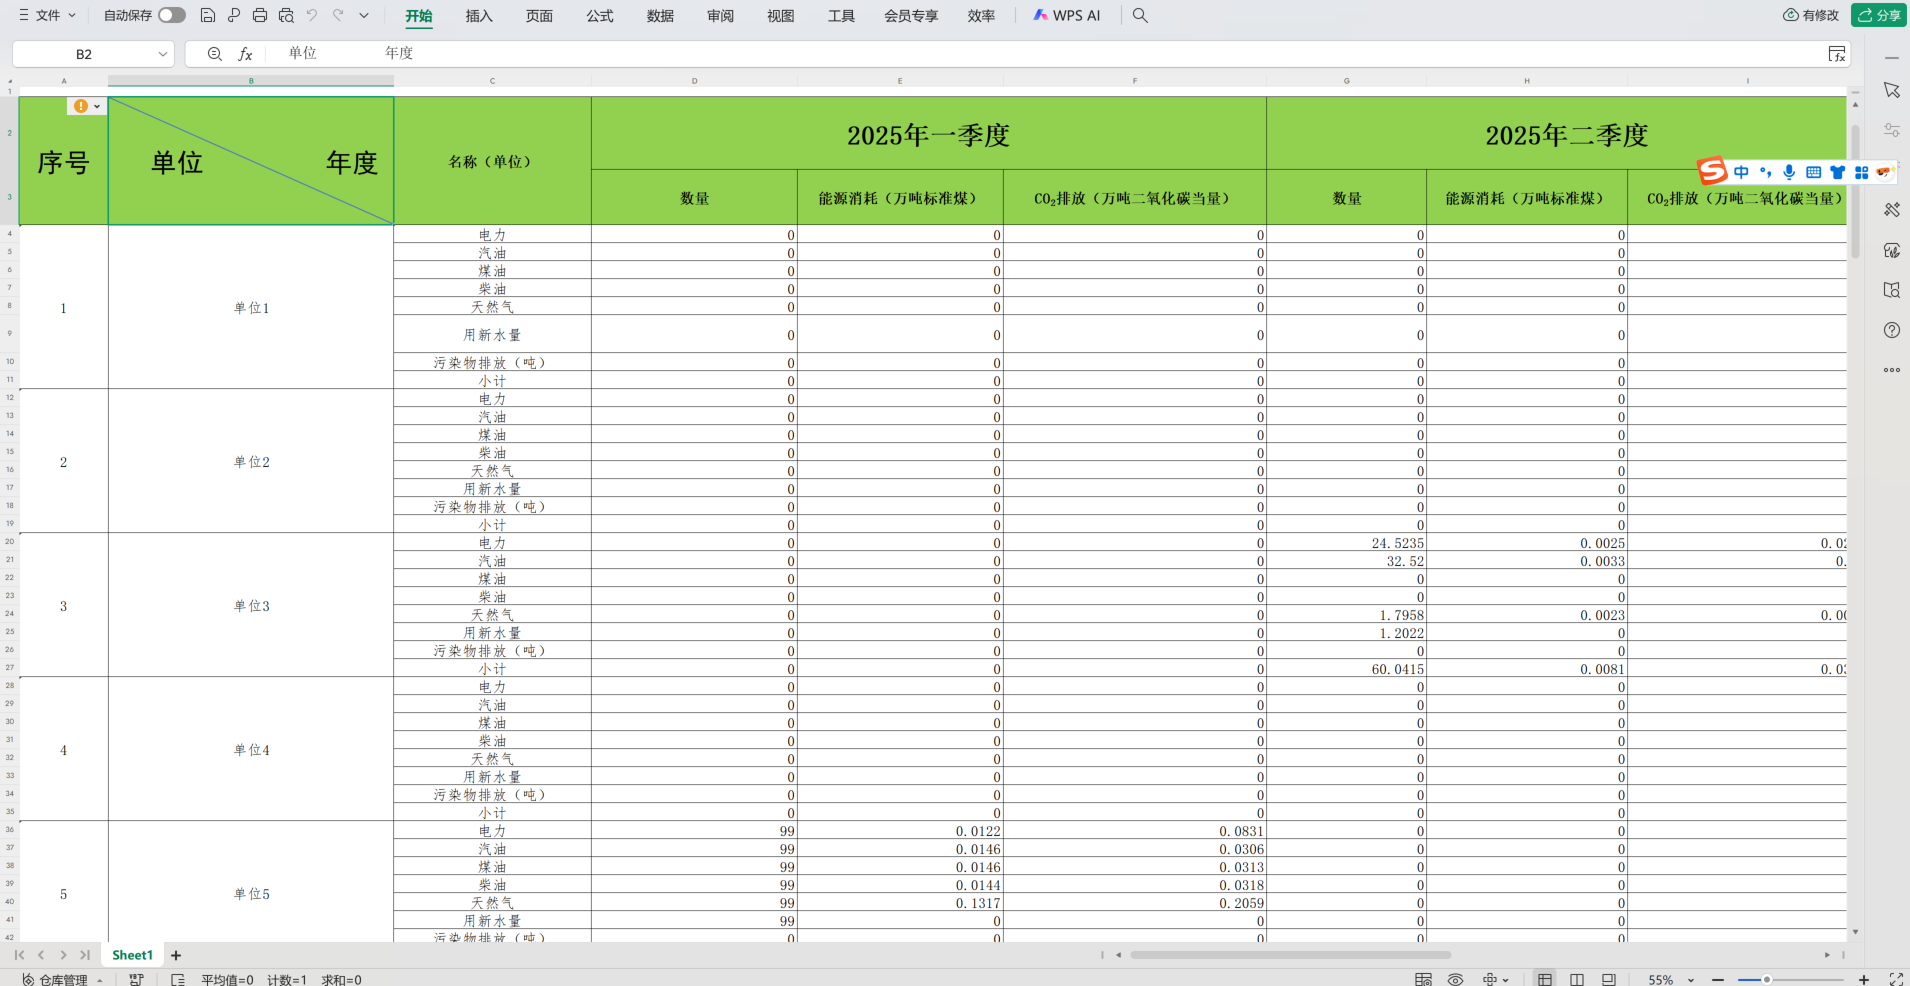Switch to the 审阅 ribbon tab
Viewport: 1910px width, 986px height.
[x=720, y=15]
